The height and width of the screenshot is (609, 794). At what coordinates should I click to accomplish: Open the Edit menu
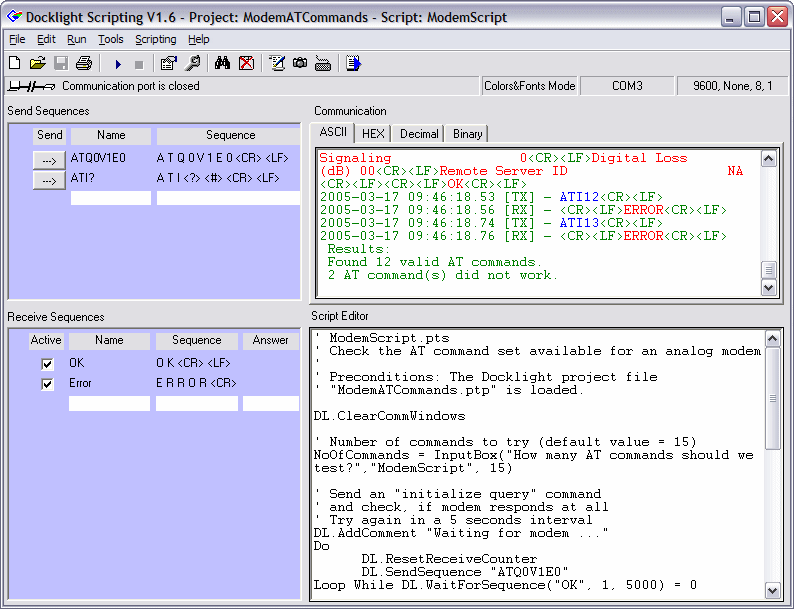46,39
